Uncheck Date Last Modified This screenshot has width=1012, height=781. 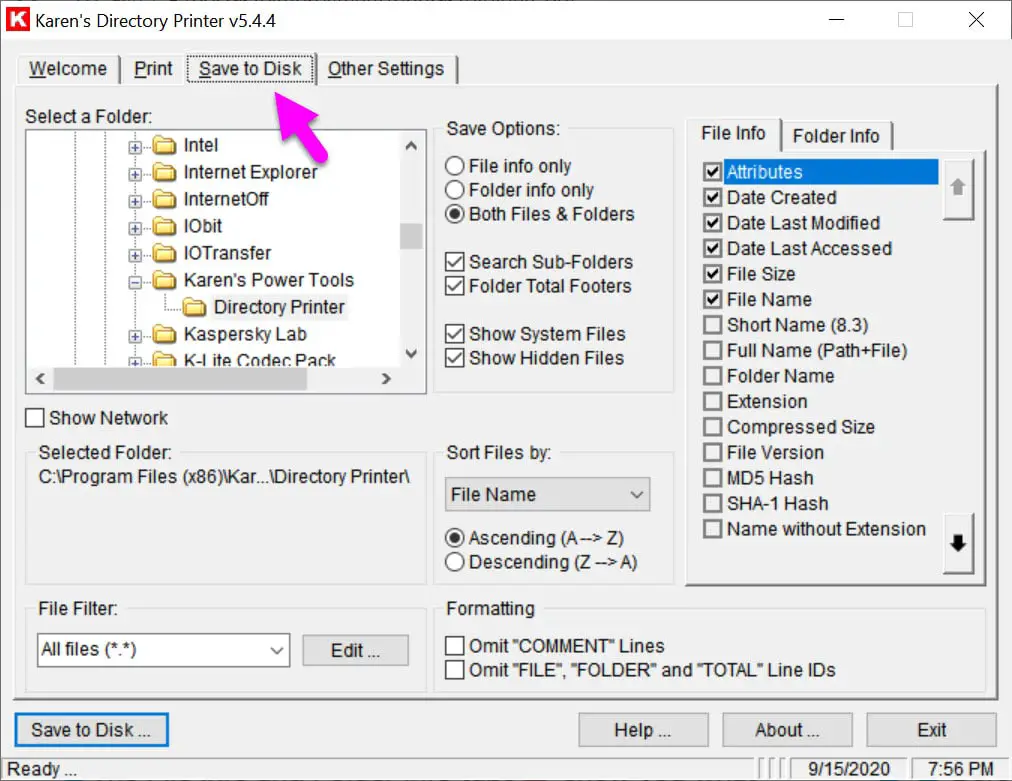713,223
